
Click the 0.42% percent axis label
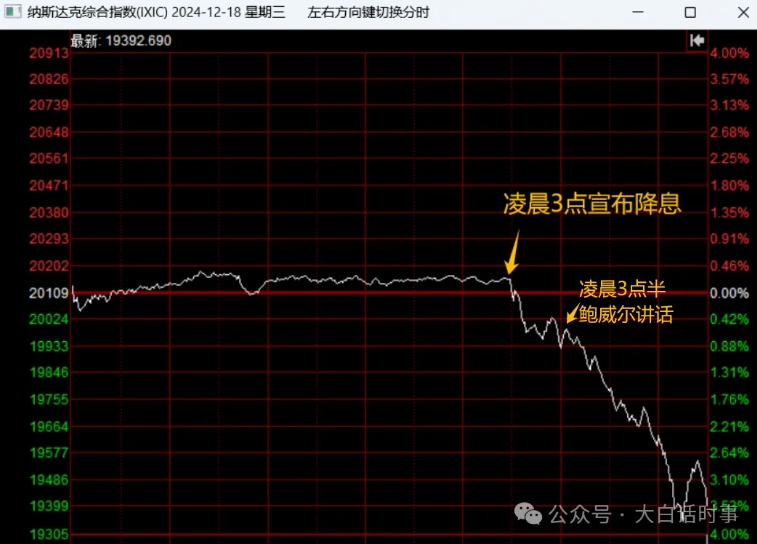click(x=729, y=319)
